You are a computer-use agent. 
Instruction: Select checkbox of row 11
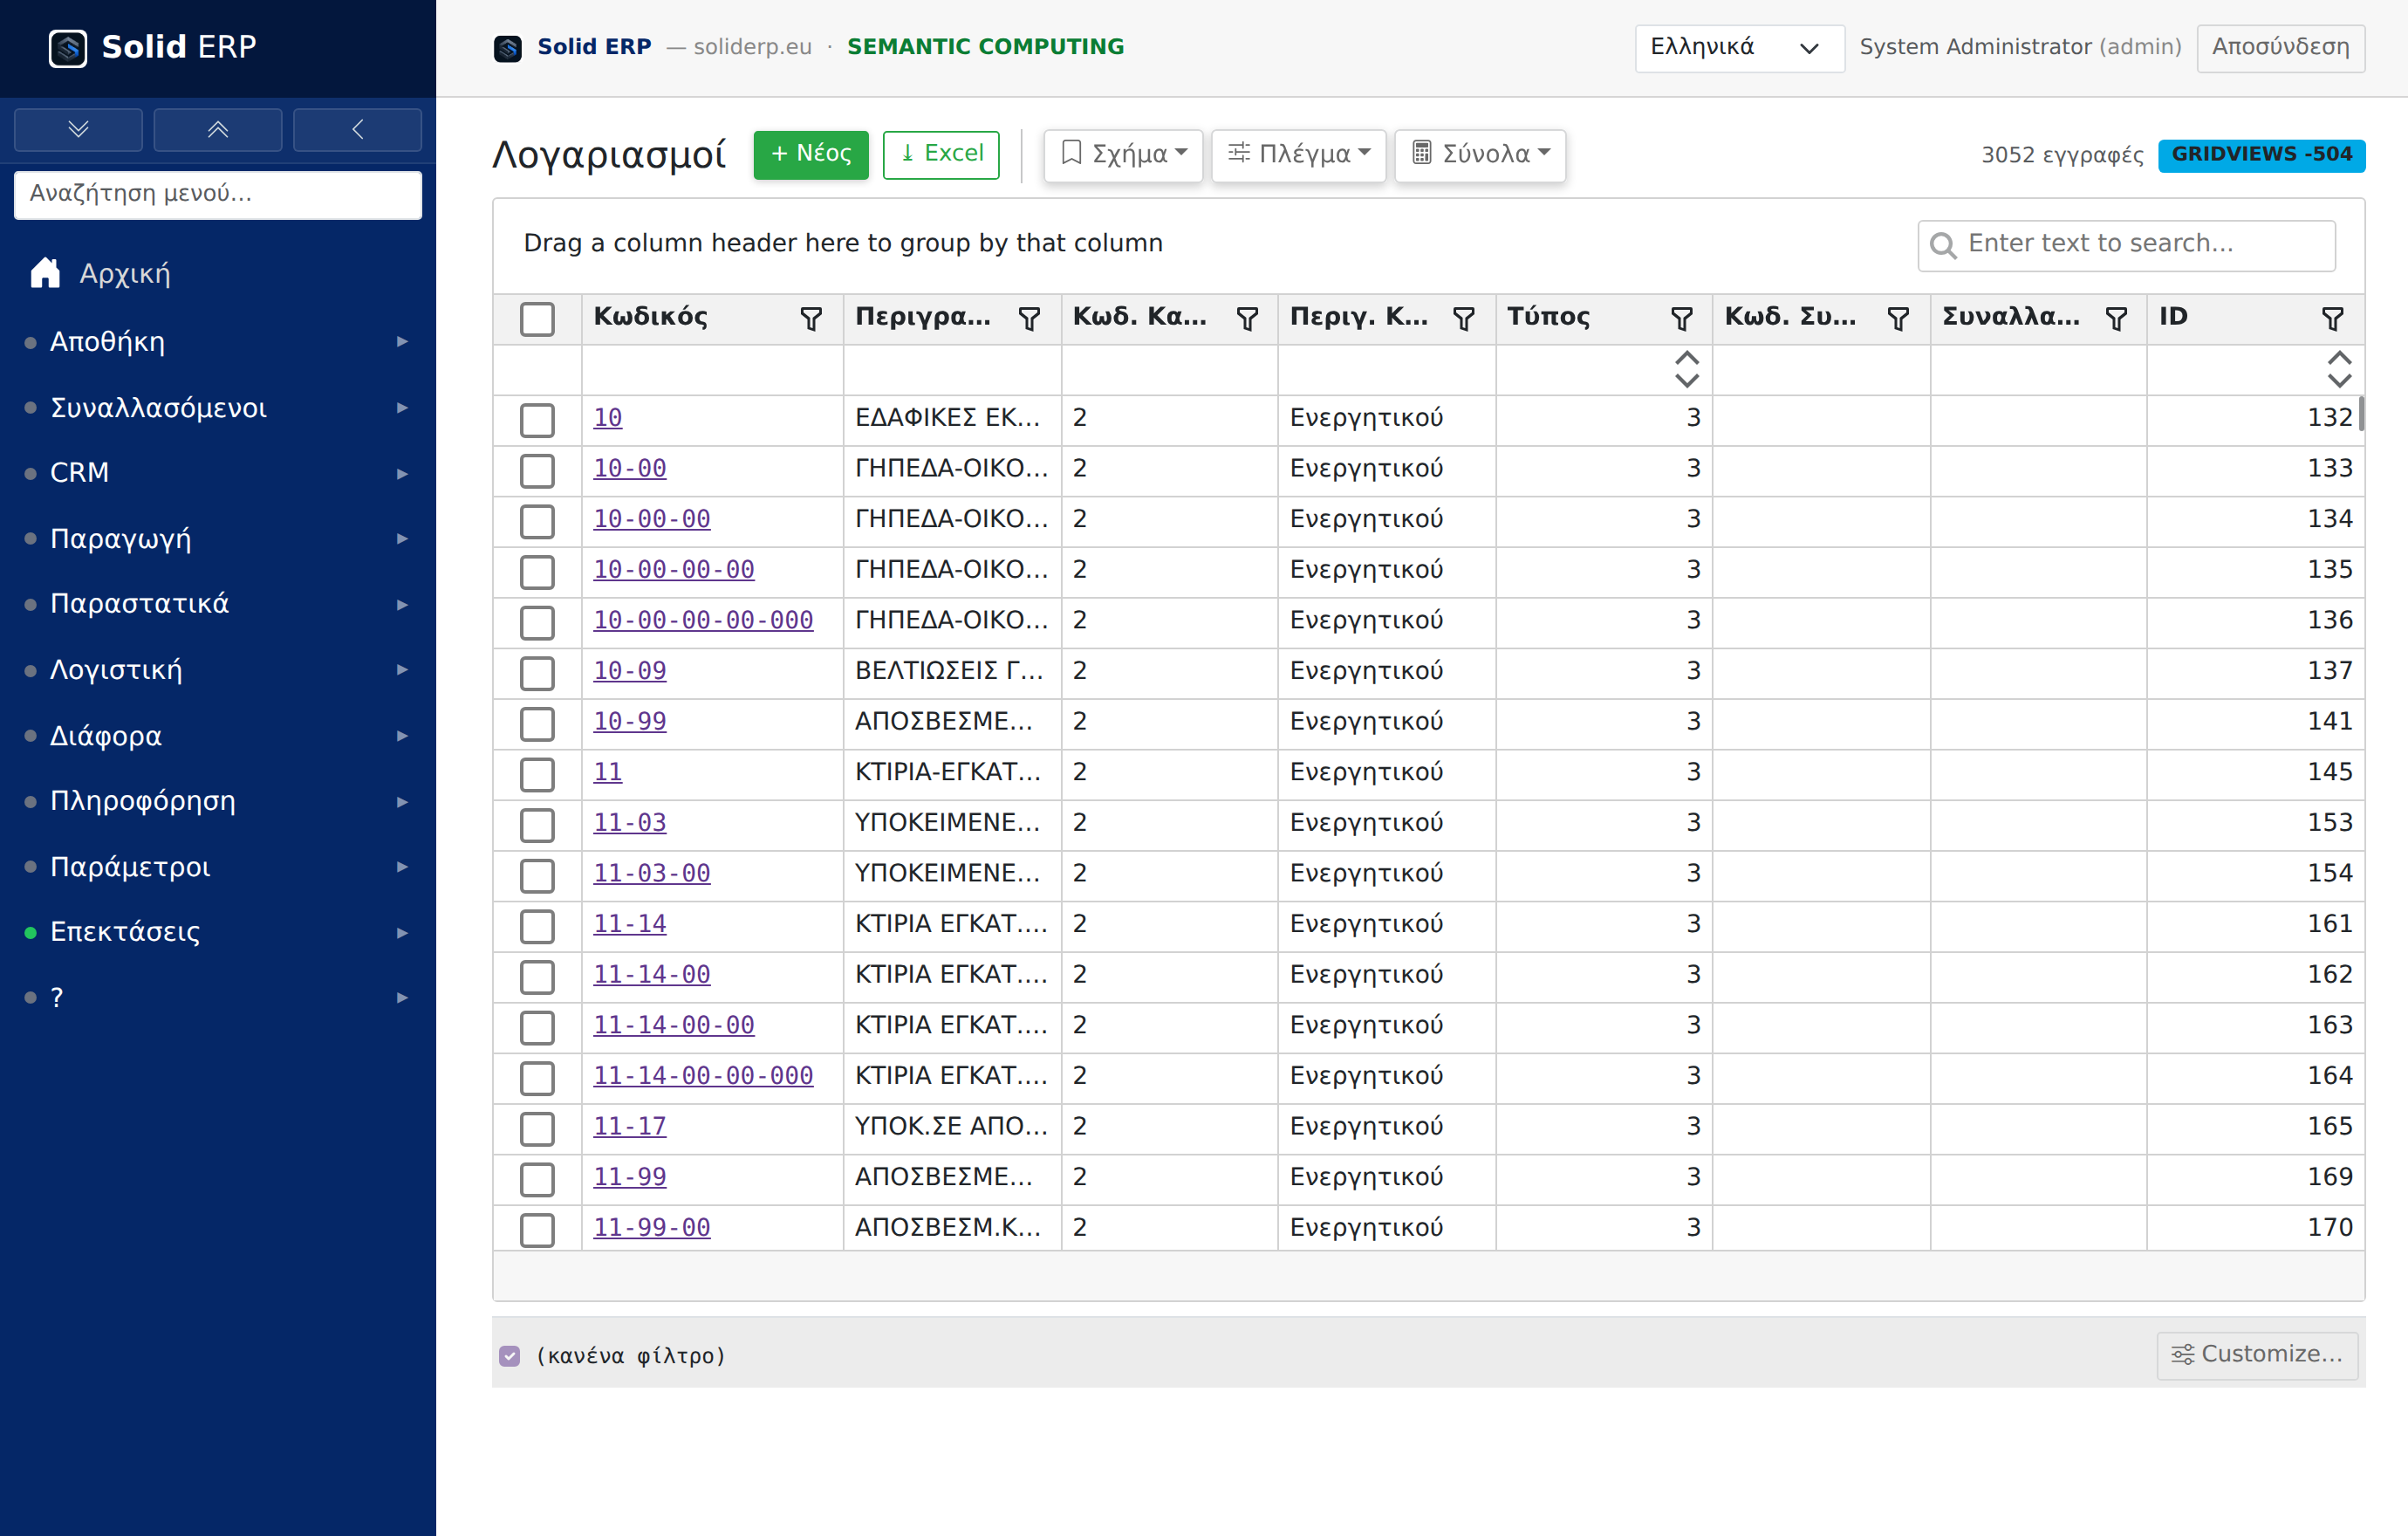click(x=537, y=774)
